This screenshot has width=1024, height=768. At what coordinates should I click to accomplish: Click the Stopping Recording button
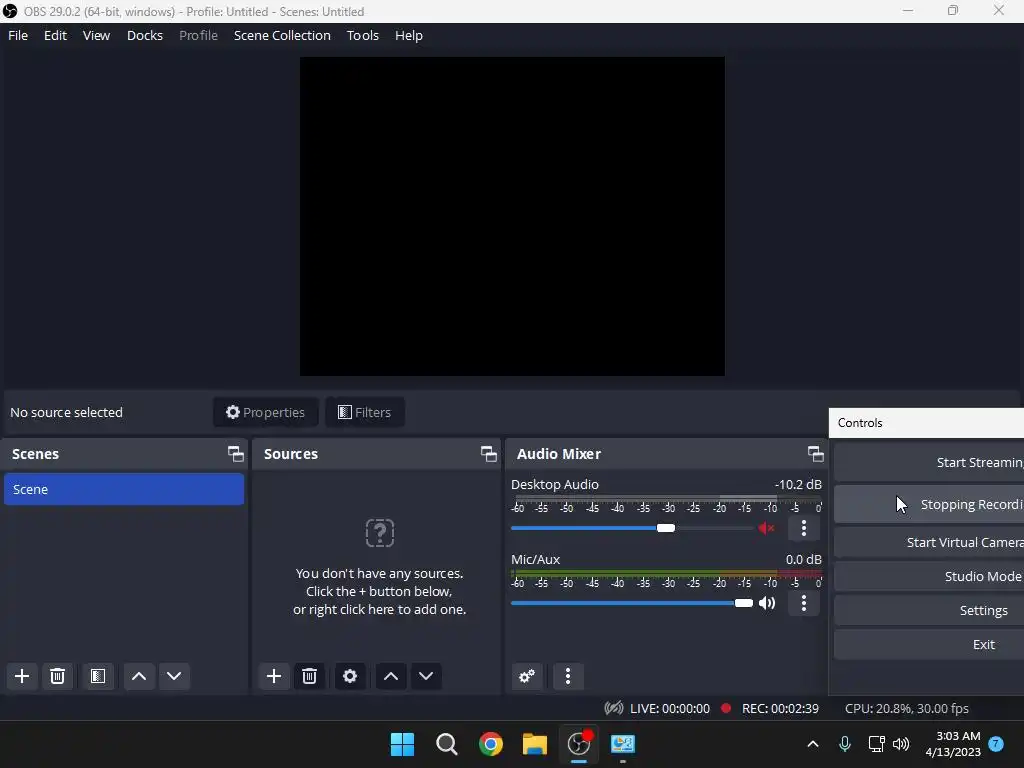(x=929, y=504)
